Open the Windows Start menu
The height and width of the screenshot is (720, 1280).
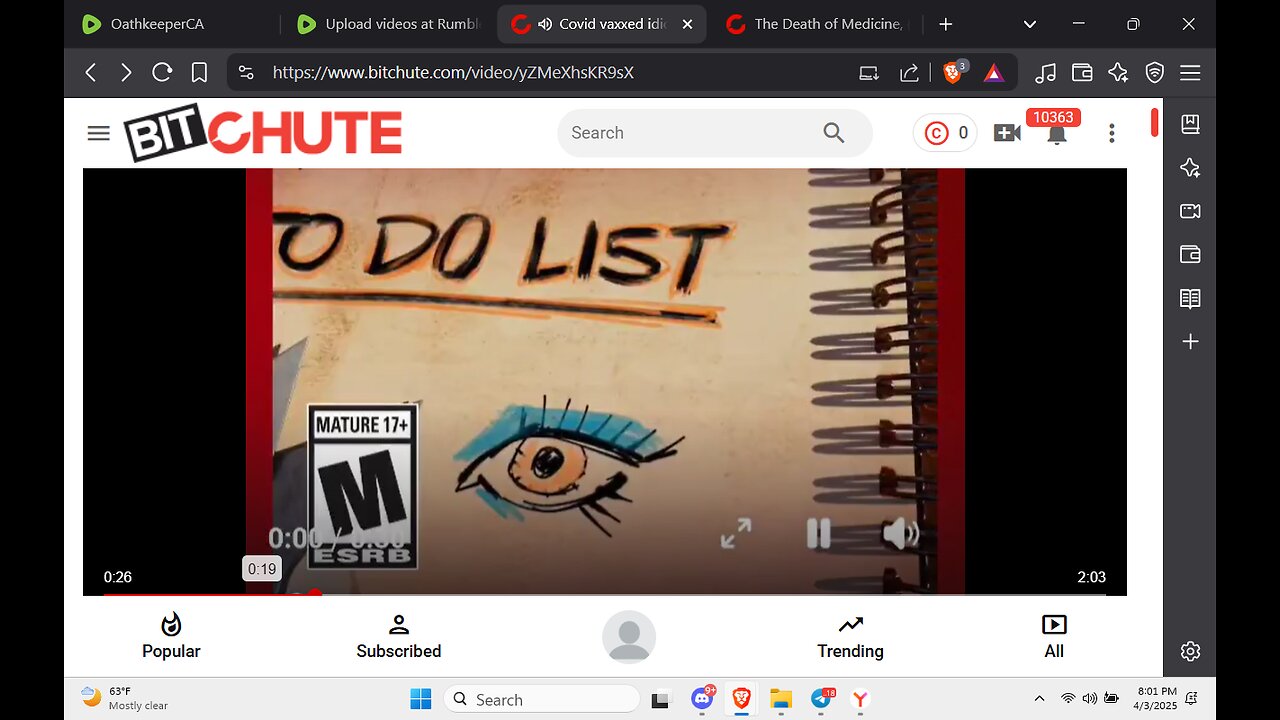pyautogui.click(x=421, y=699)
